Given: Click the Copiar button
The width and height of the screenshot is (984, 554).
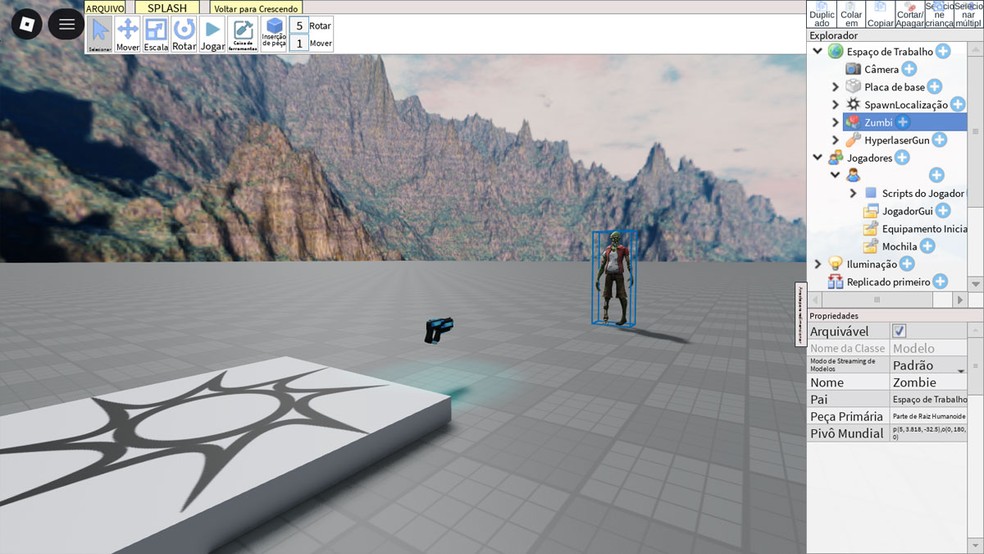Looking at the screenshot, I should tap(880, 14).
